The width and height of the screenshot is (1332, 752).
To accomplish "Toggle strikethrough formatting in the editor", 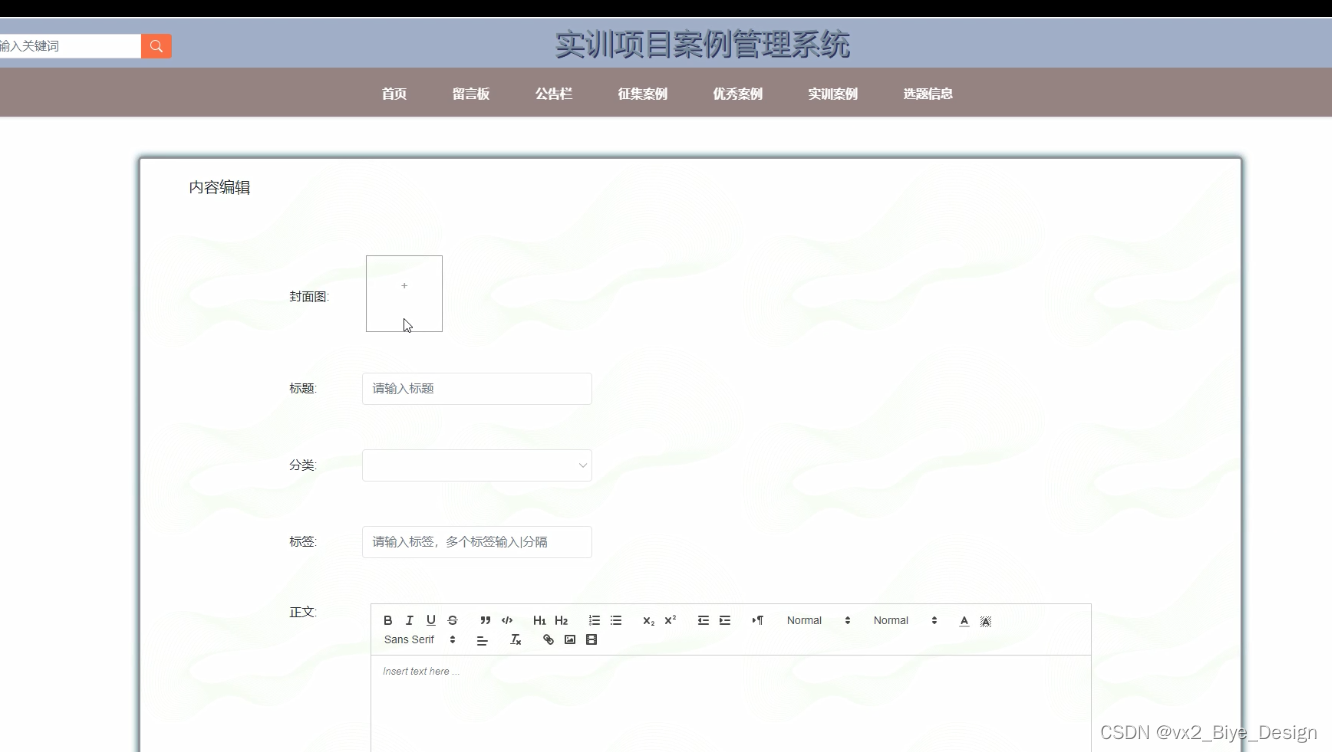I will [452, 621].
